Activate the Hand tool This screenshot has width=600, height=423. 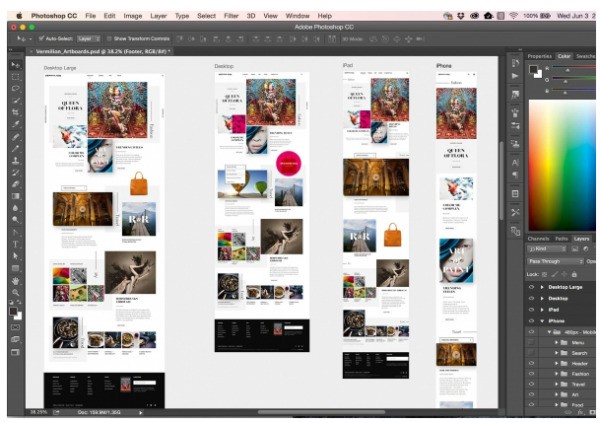(x=15, y=281)
